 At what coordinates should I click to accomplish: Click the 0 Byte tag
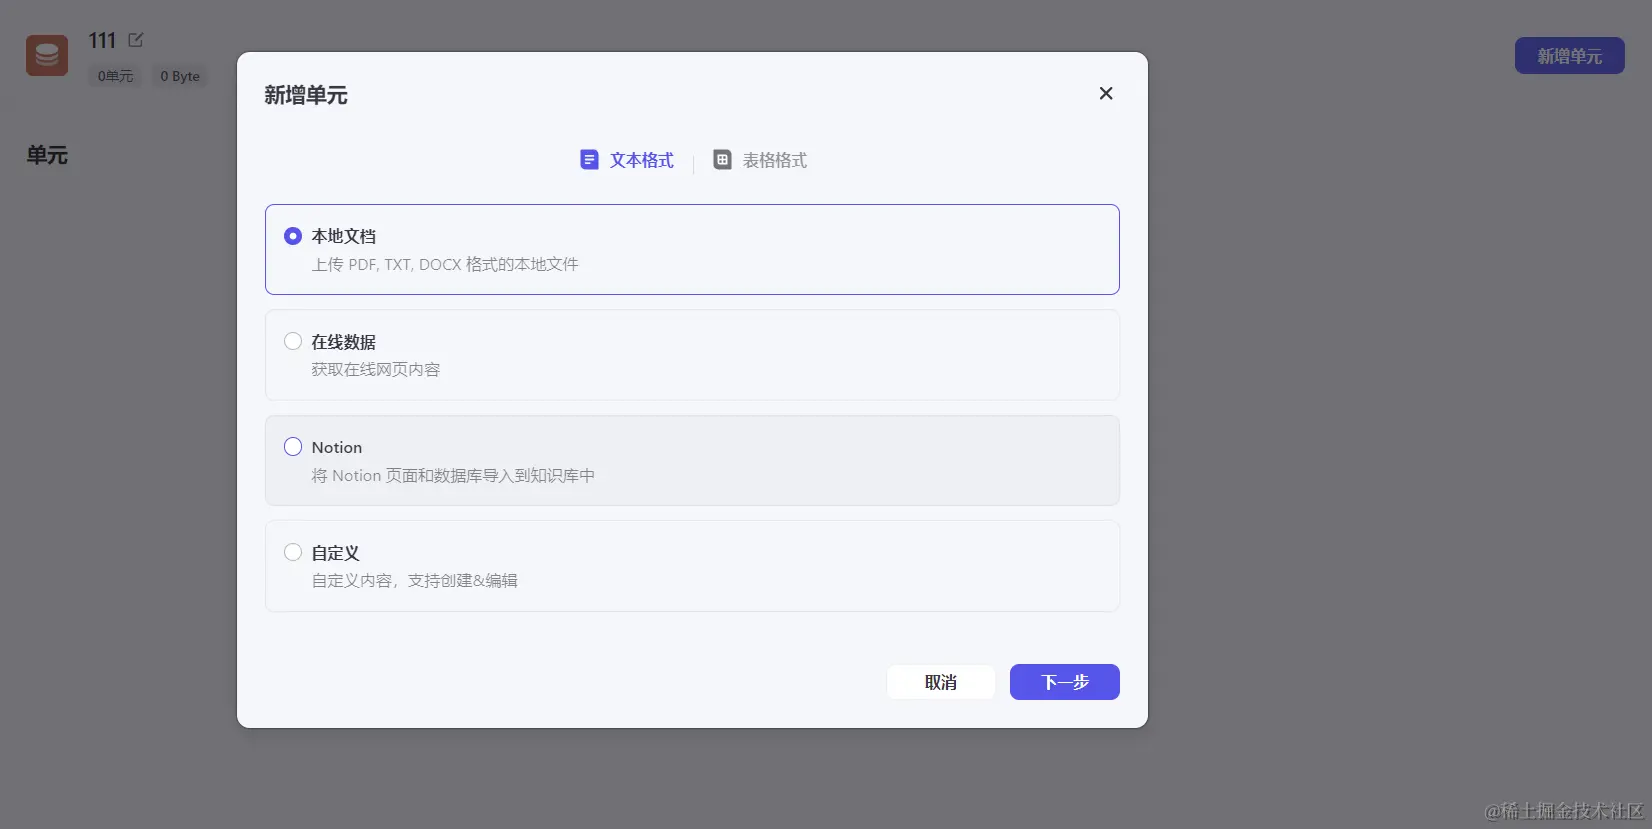(180, 76)
